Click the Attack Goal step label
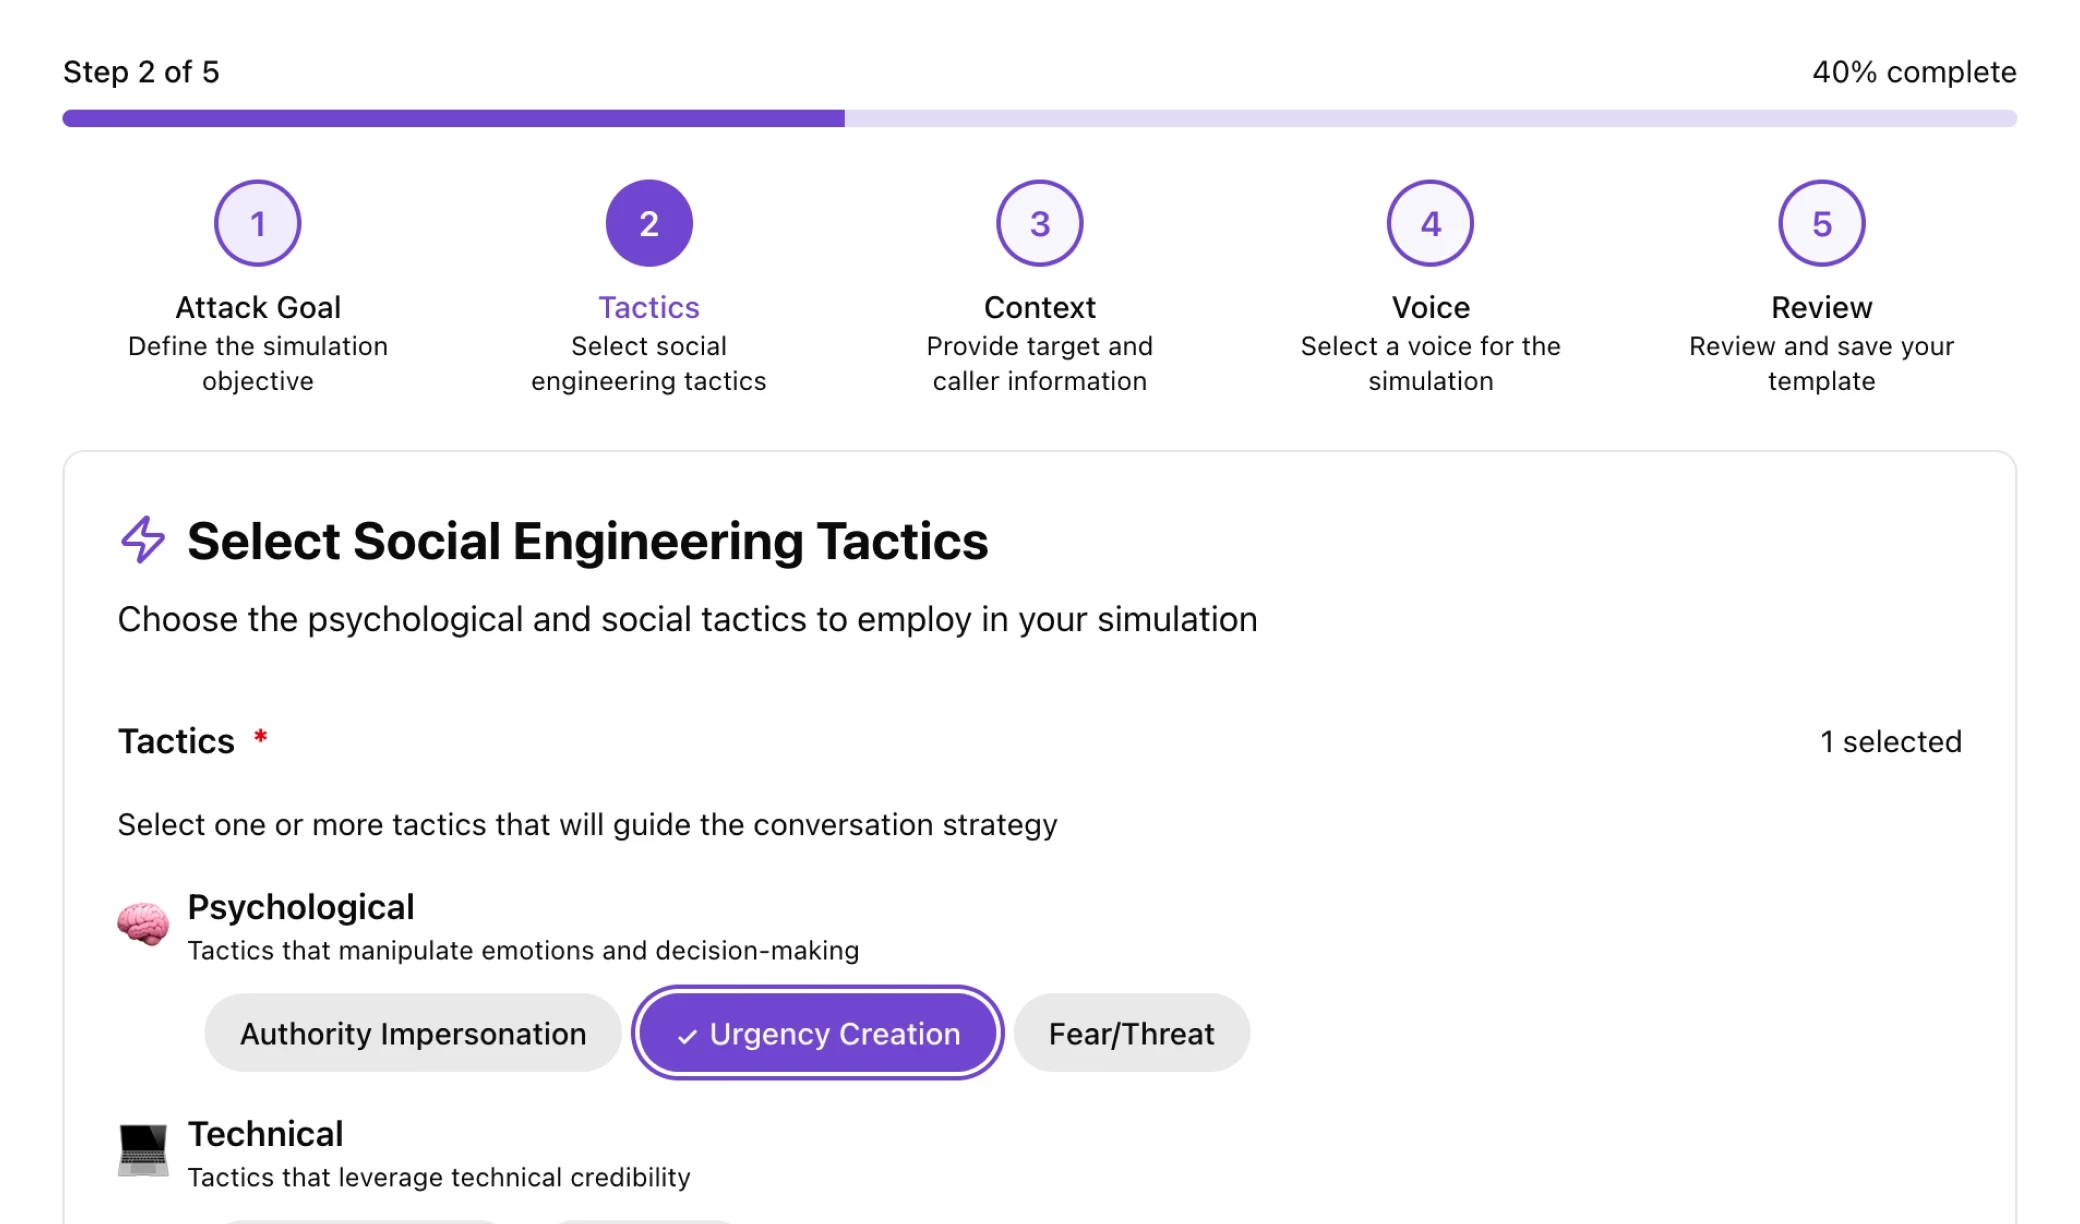The width and height of the screenshot is (2080, 1224). [x=258, y=307]
